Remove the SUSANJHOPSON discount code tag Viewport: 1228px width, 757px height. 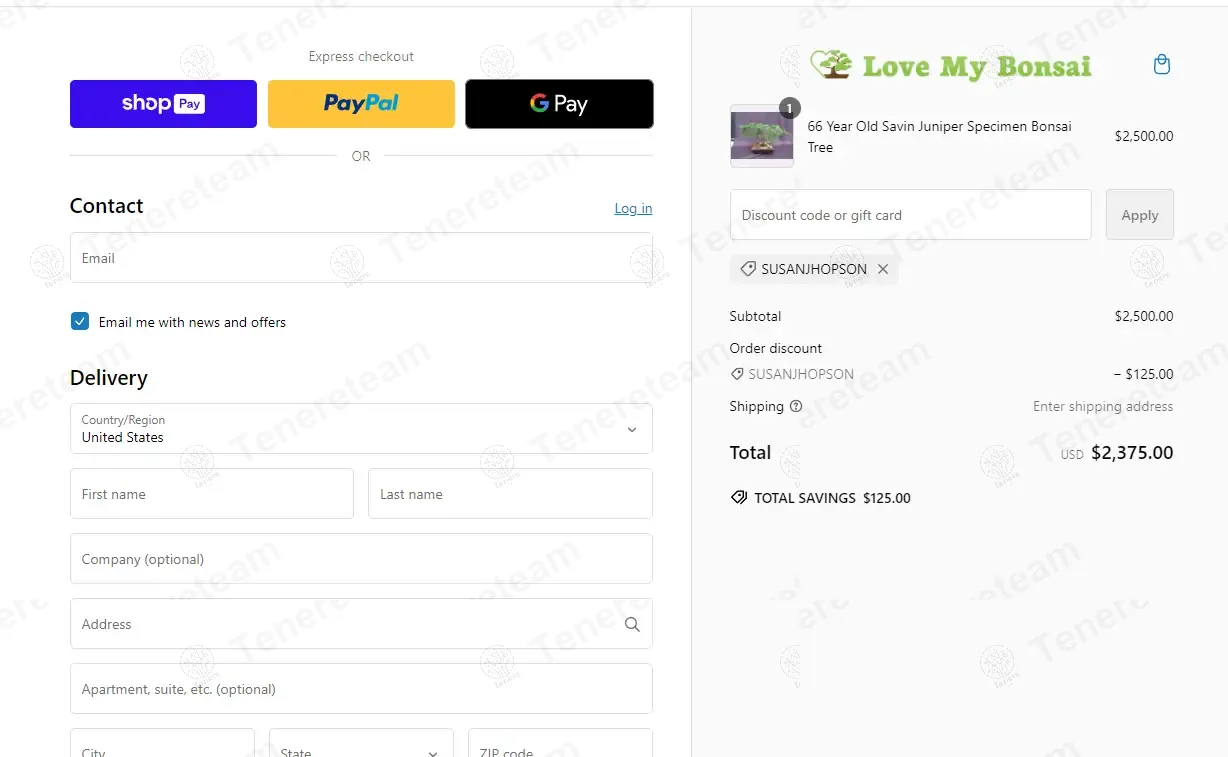[883, 269]
